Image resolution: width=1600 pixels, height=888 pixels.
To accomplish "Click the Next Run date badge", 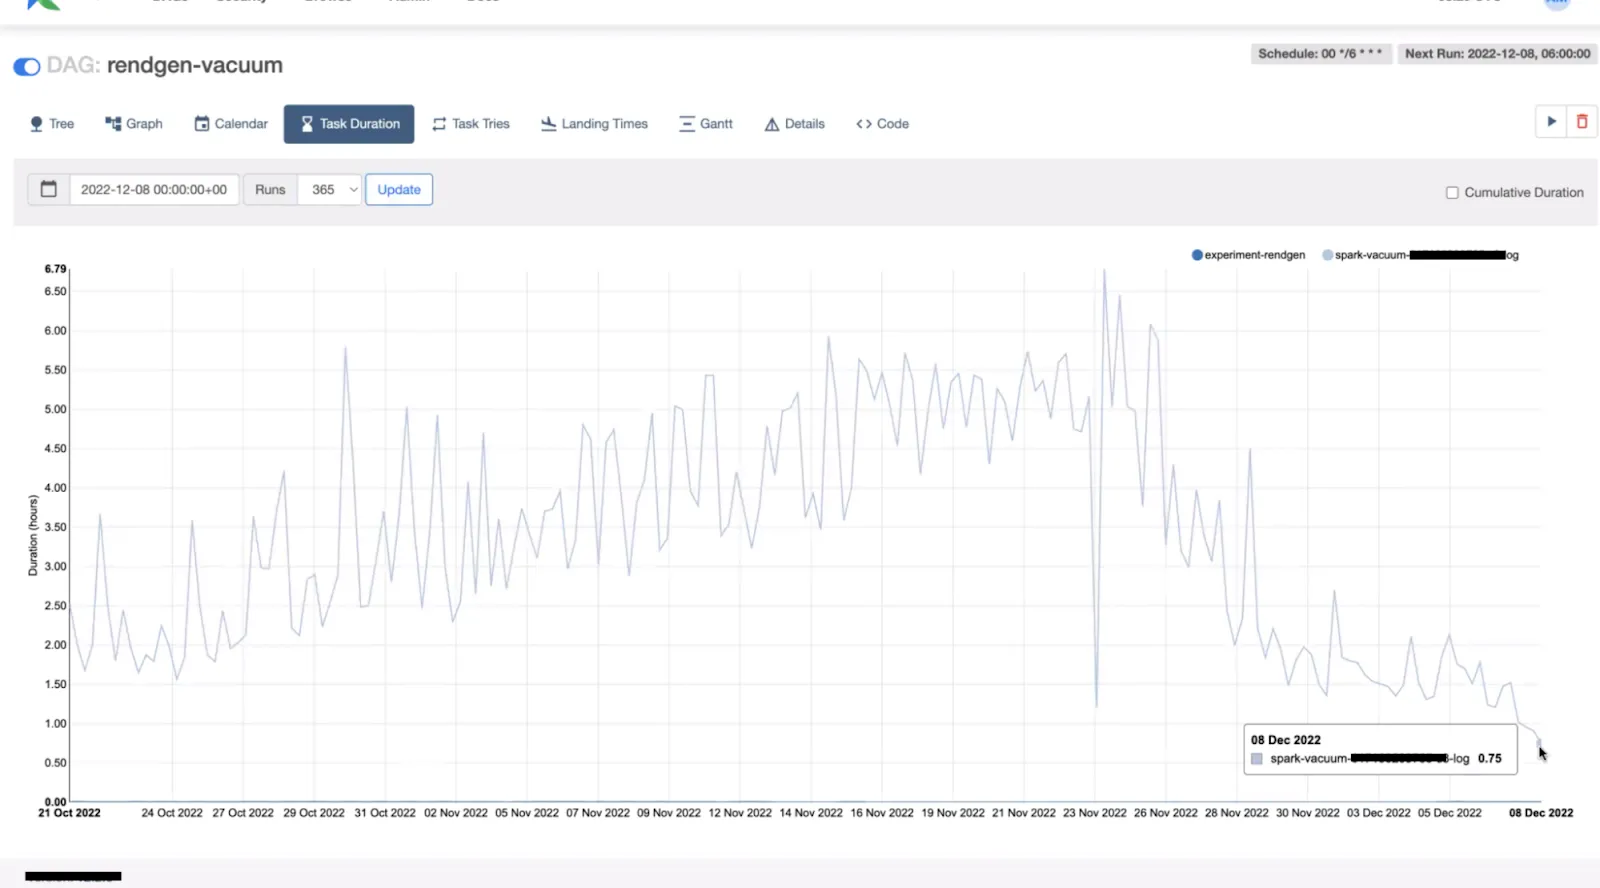I will (x=1497, y=54).
